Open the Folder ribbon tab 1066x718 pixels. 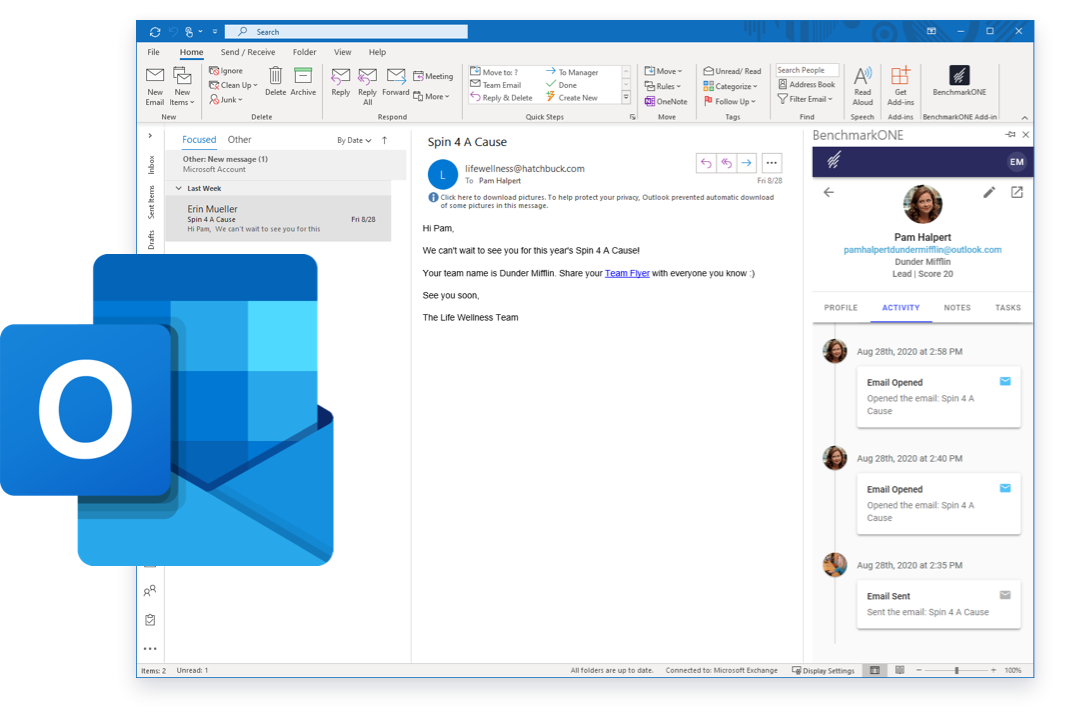(305, 52)
